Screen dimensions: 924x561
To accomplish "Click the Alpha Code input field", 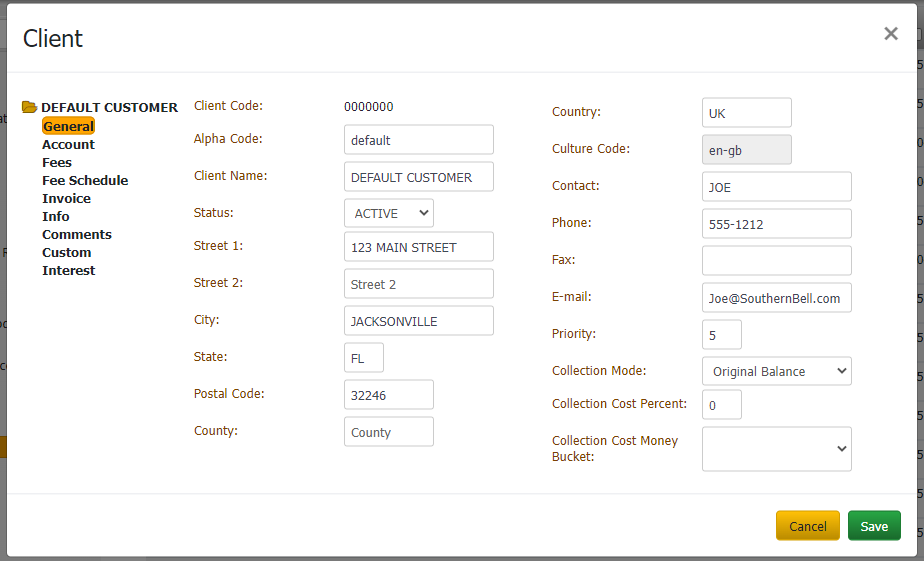I will click(418, 140).
